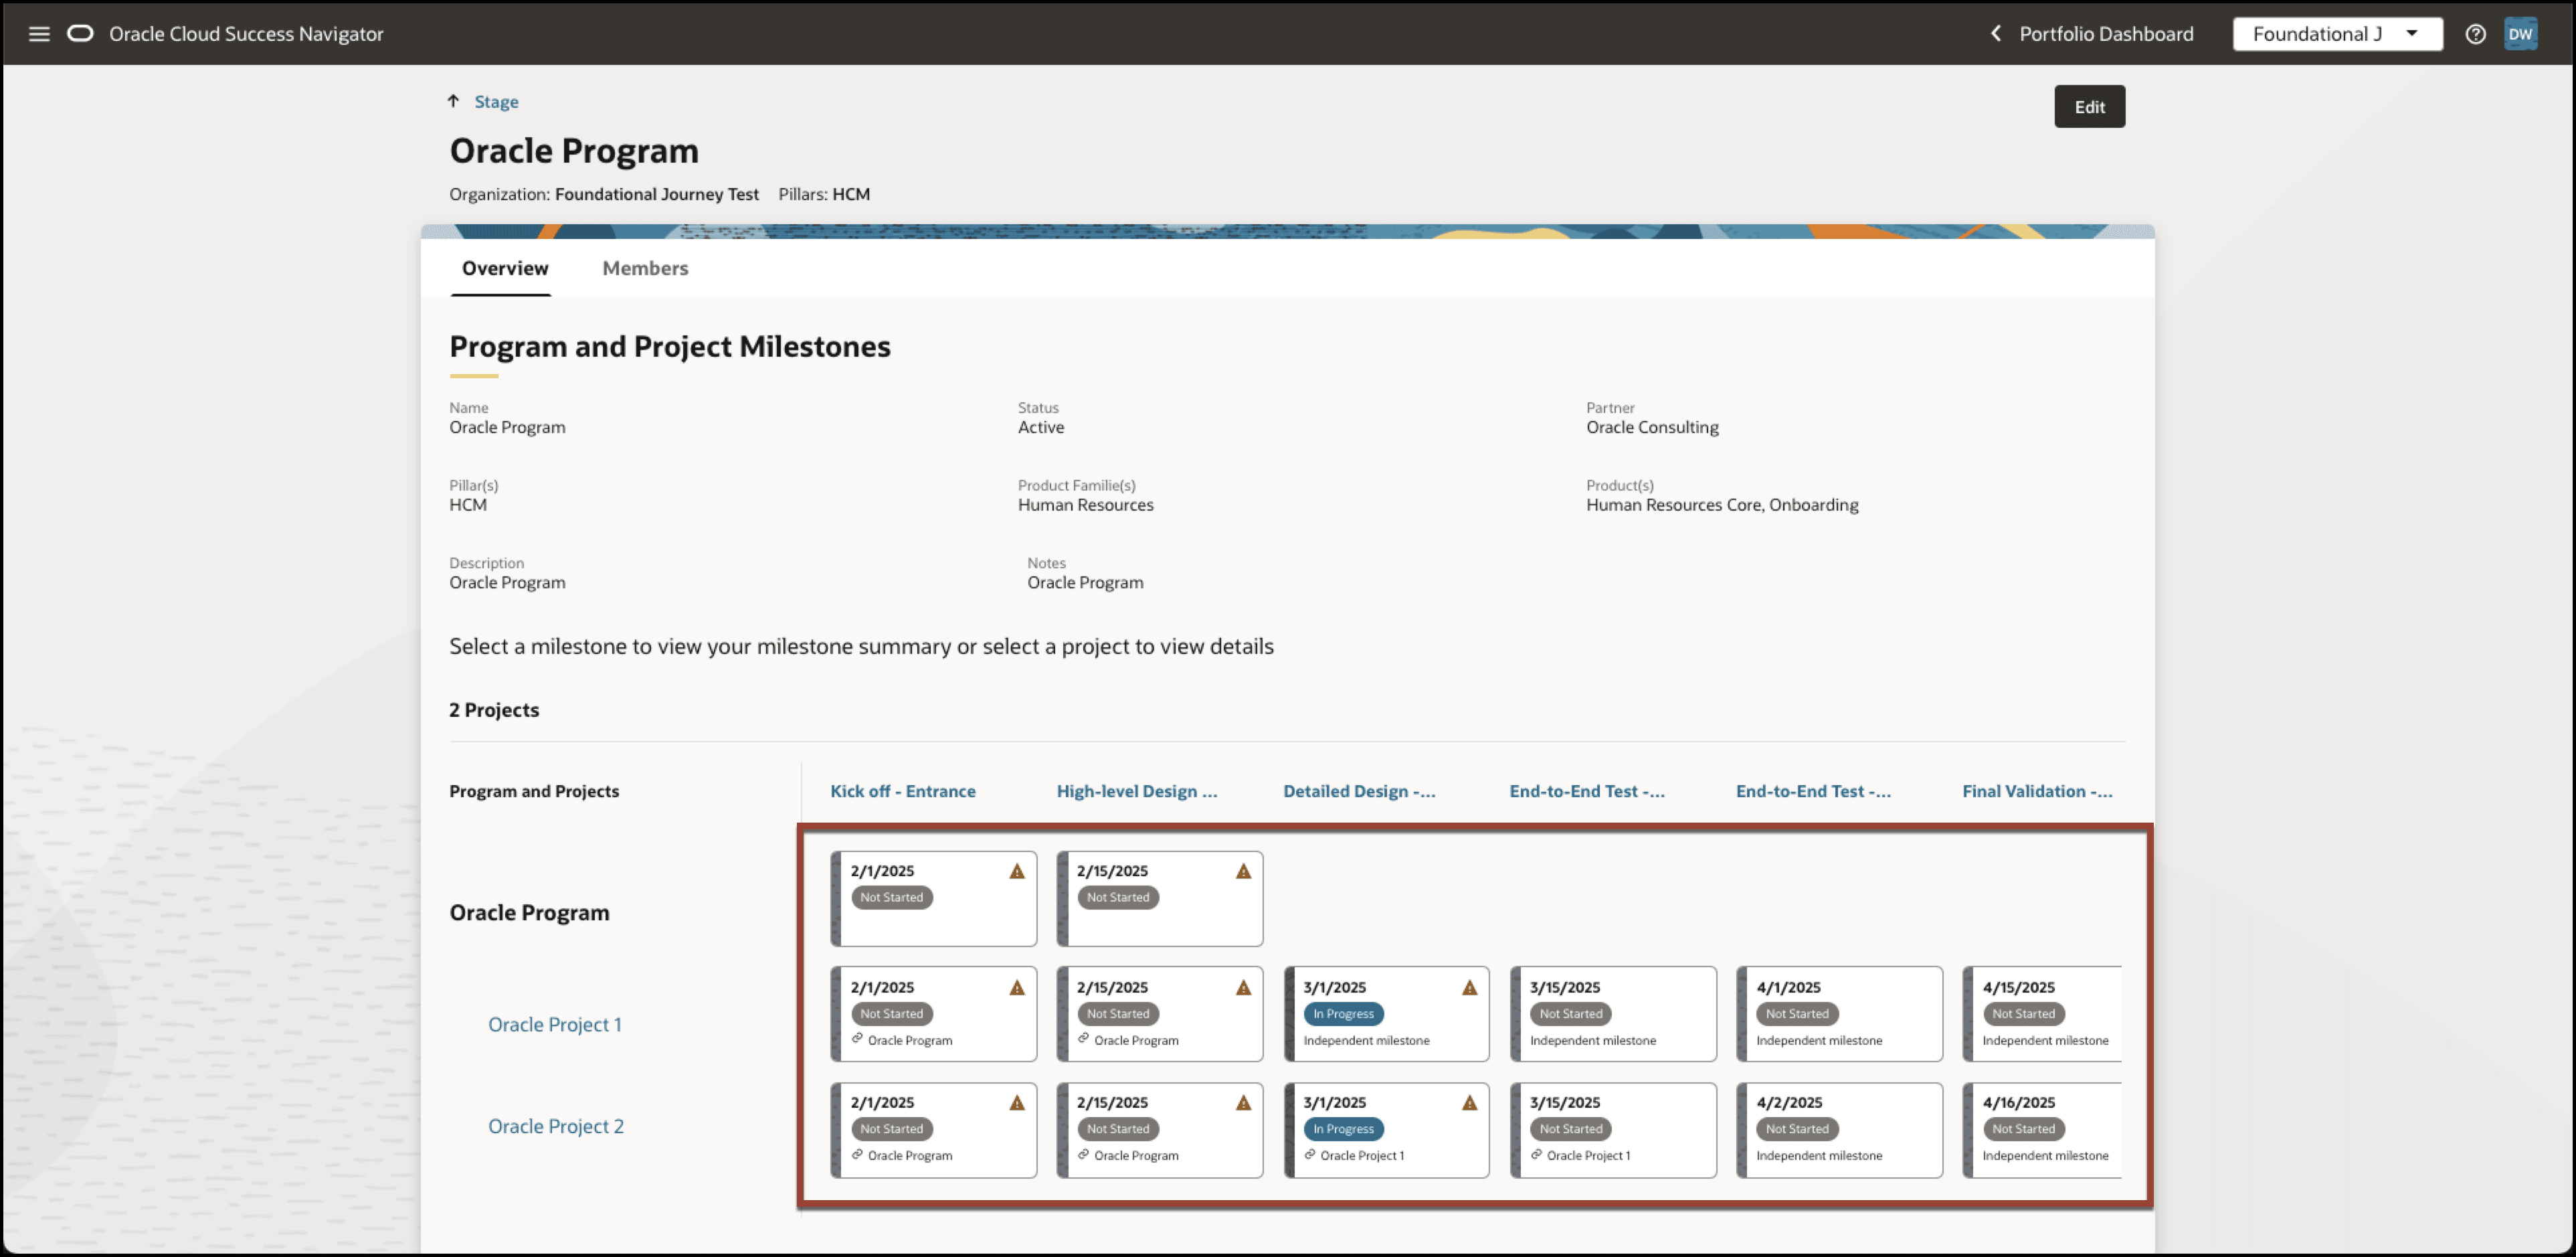Viewport: 2576px width, 1257px height.
Task: Click warning icon on Oracle Project 1 2/1/2025 card
Action: click(x=1017, y=987)
